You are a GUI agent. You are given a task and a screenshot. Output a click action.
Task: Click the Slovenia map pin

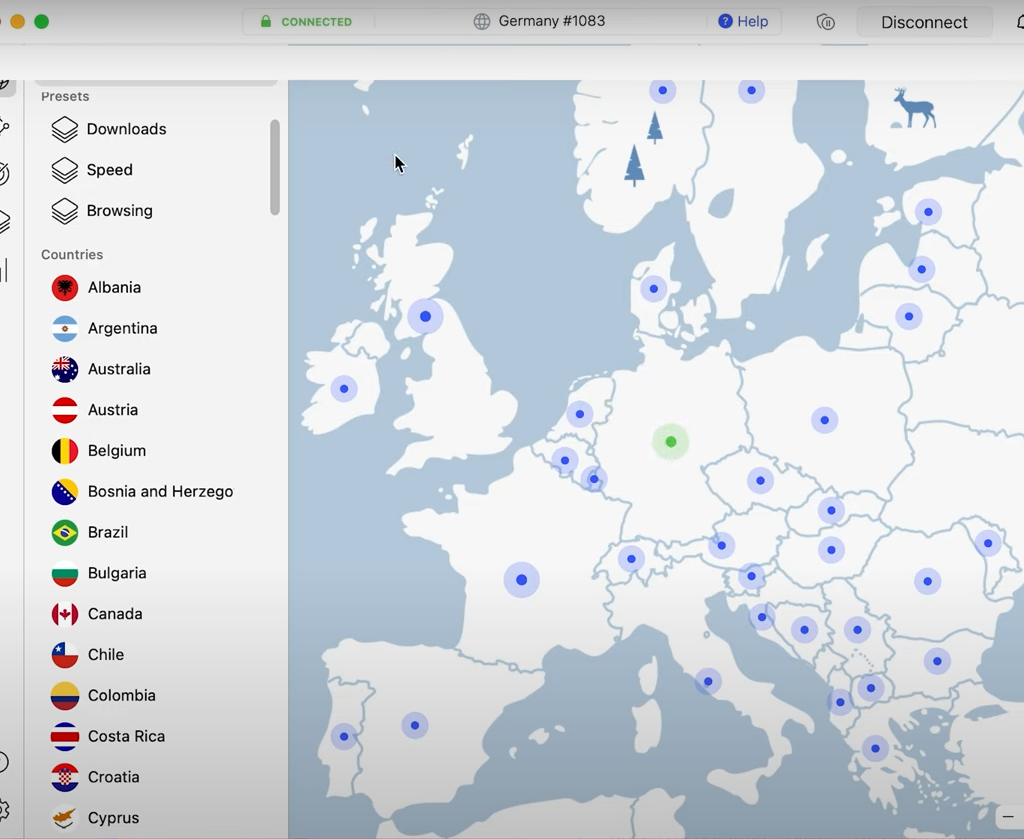pyautogui.click(x=752, y=576)
